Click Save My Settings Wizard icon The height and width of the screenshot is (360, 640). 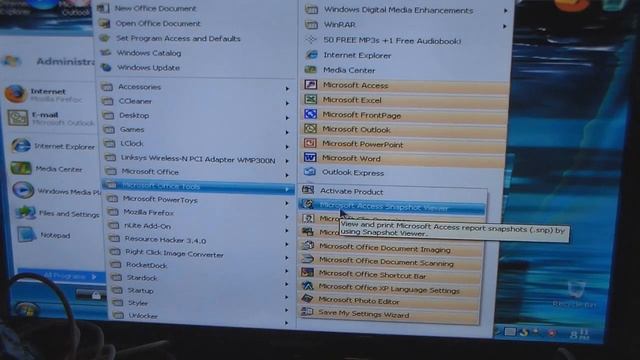pyautogui.click(x=307, y=312)
